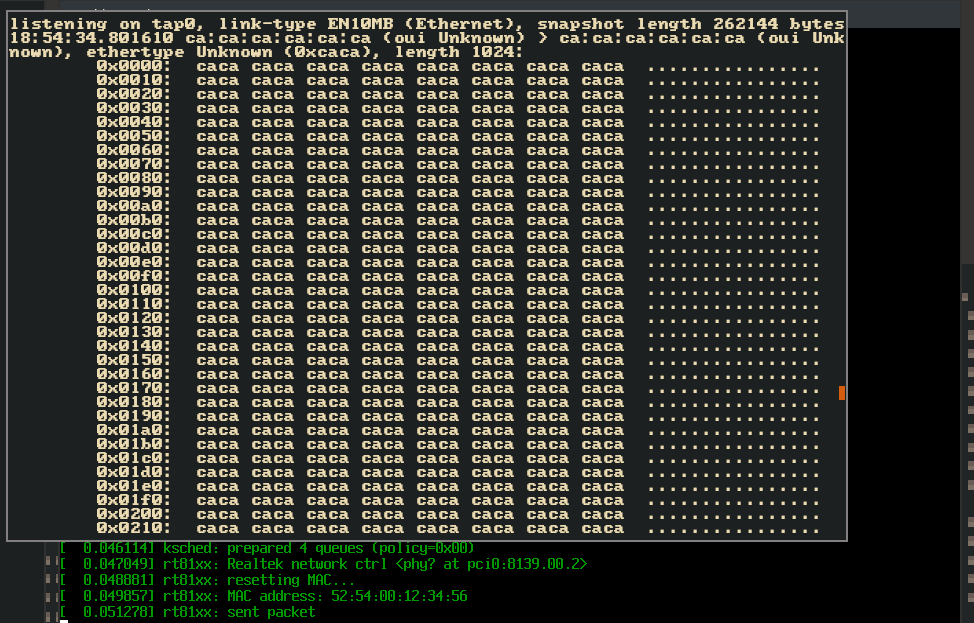Select hex dump offset 0x0170:

134,389
